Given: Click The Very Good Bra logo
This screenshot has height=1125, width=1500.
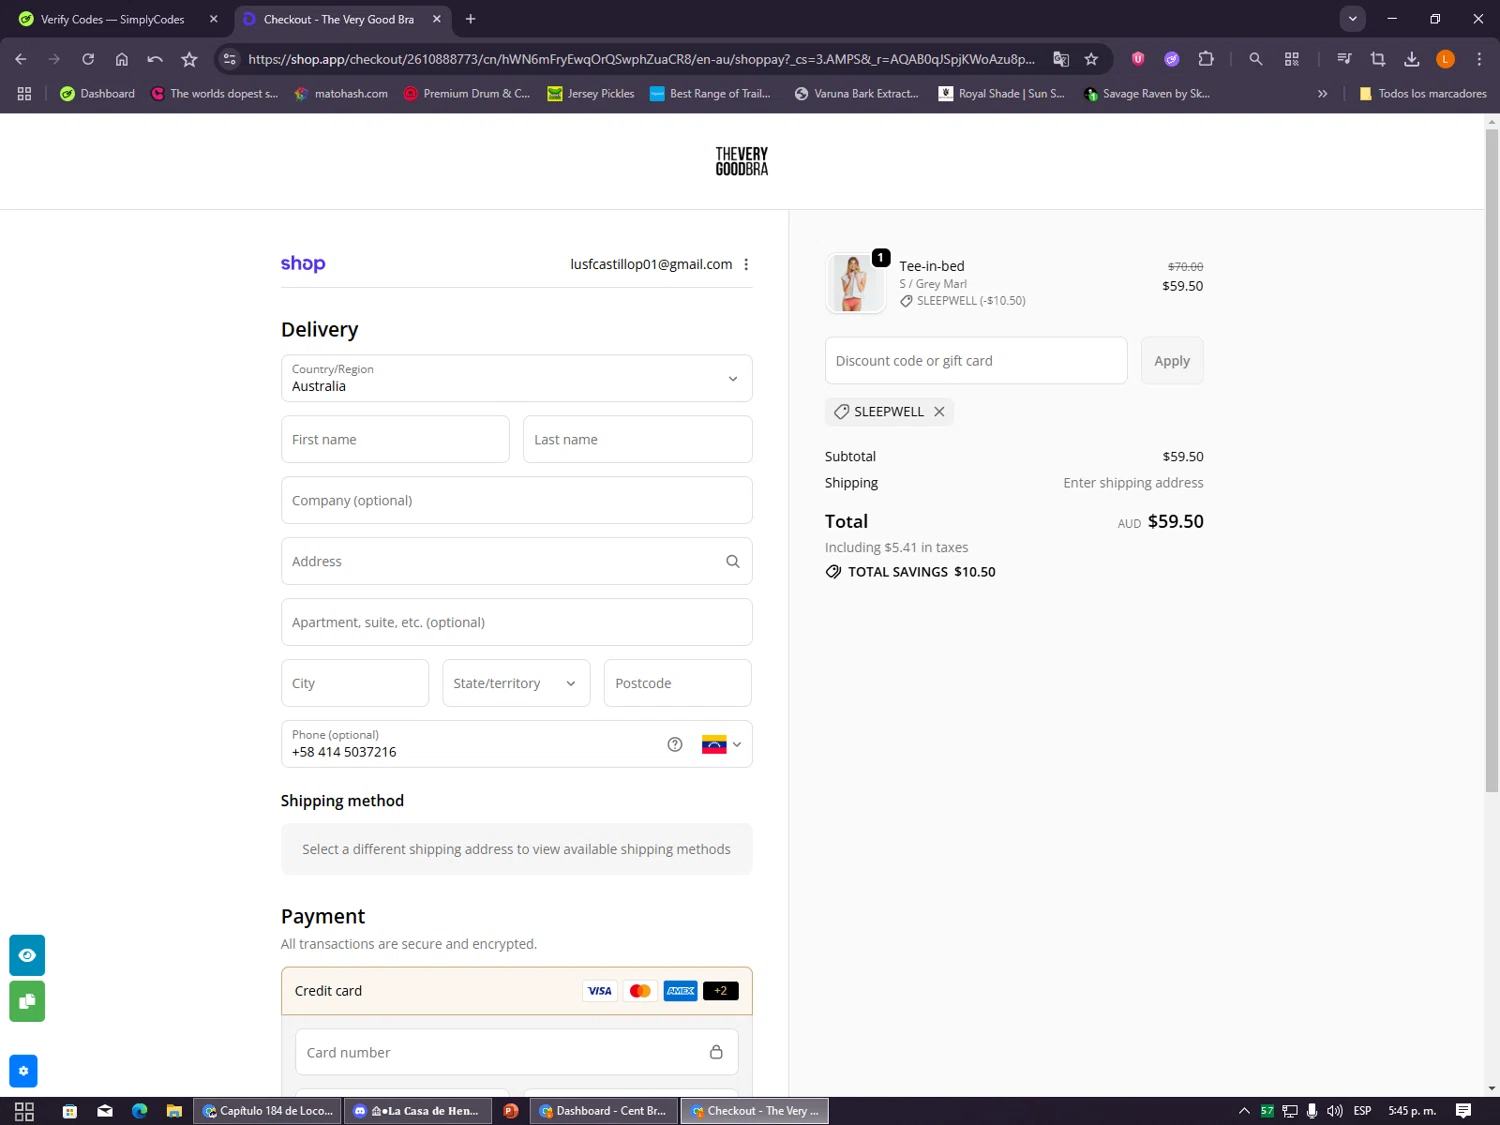Looking at the screenshot, I should click(x=742, y=161).
